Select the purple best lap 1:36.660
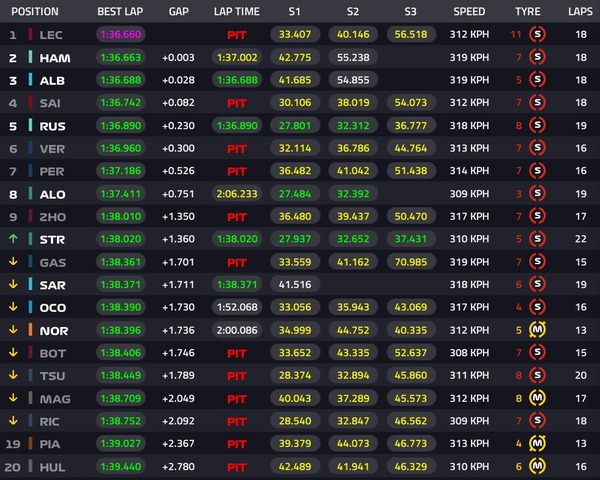Viewport: 600px width, 480px height. click(121, 34)
